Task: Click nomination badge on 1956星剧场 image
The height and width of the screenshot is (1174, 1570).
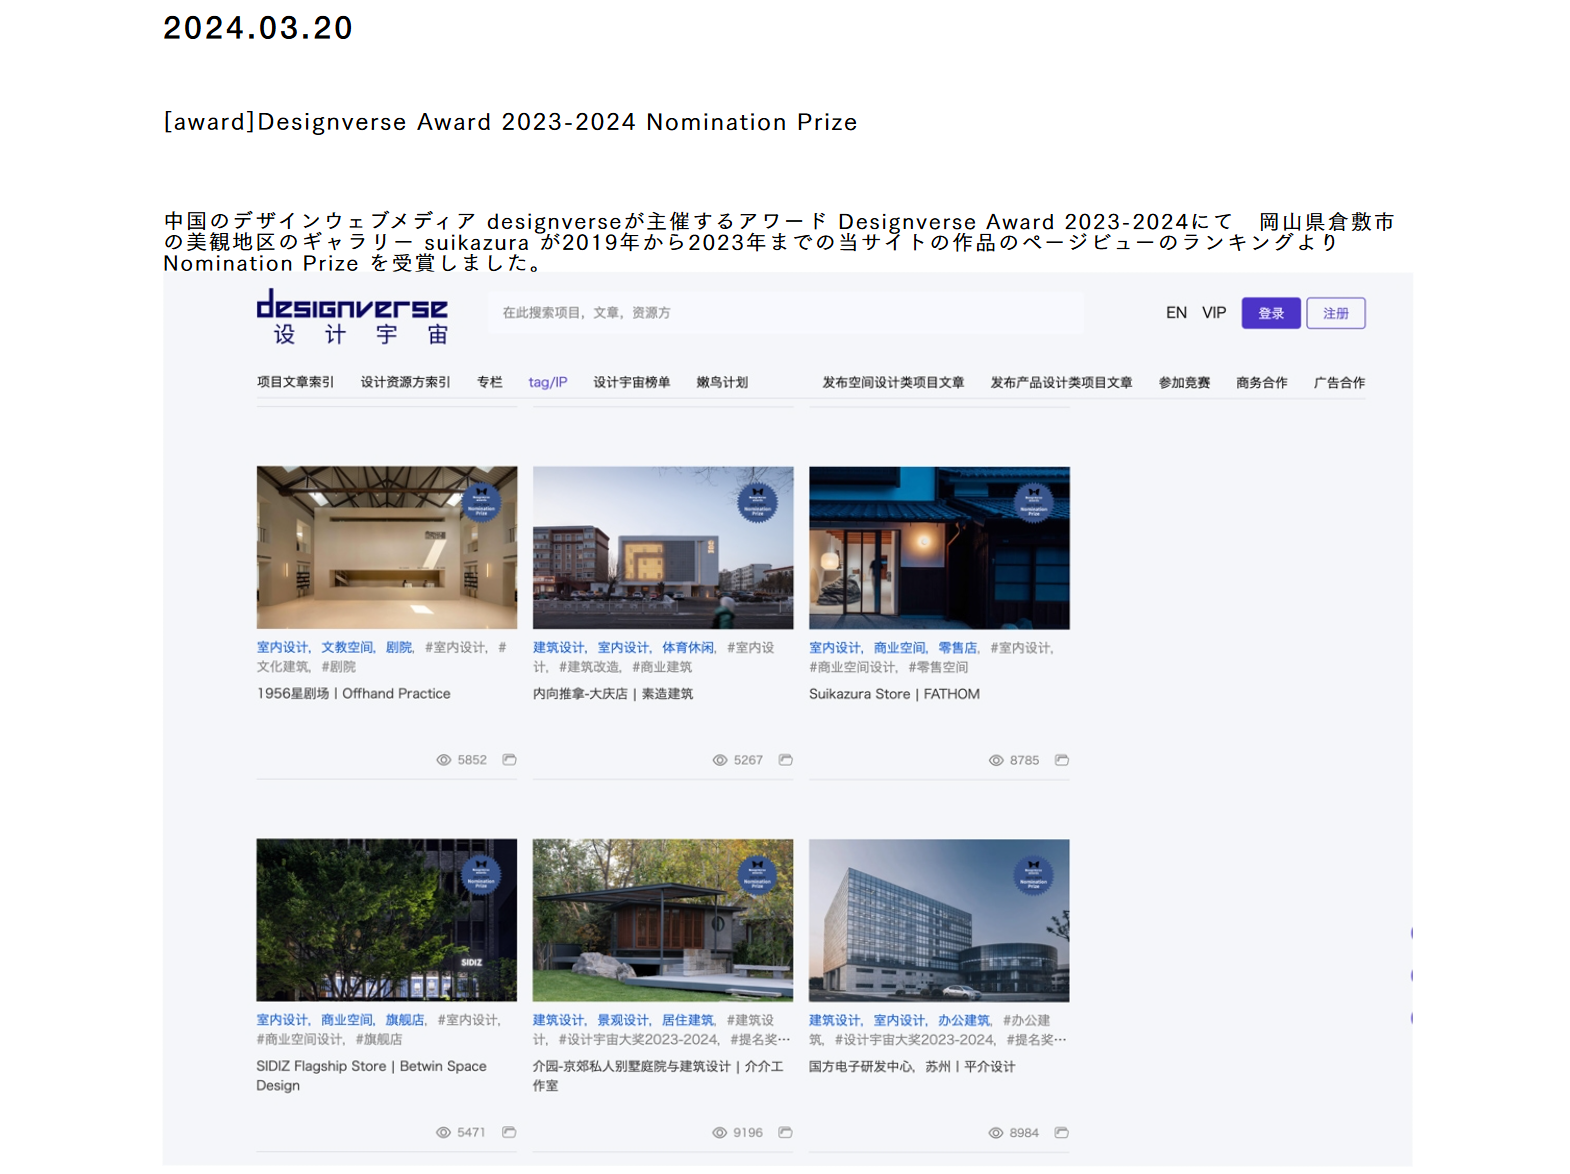Action: coord(481,503)
